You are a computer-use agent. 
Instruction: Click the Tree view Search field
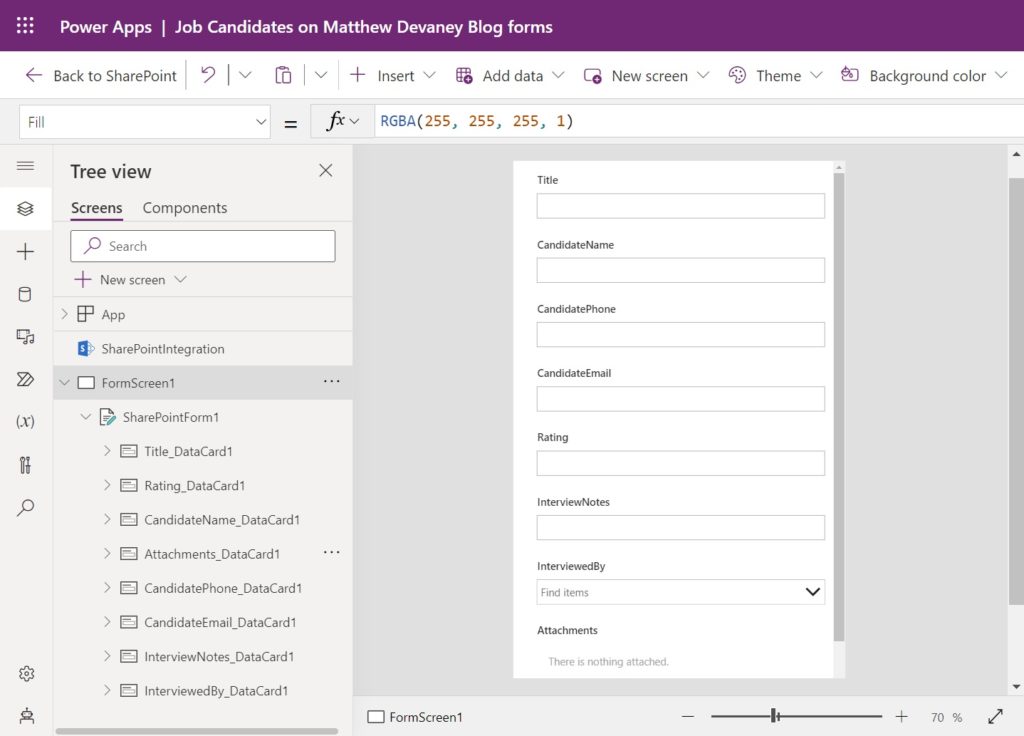click(x=202, y=246)
